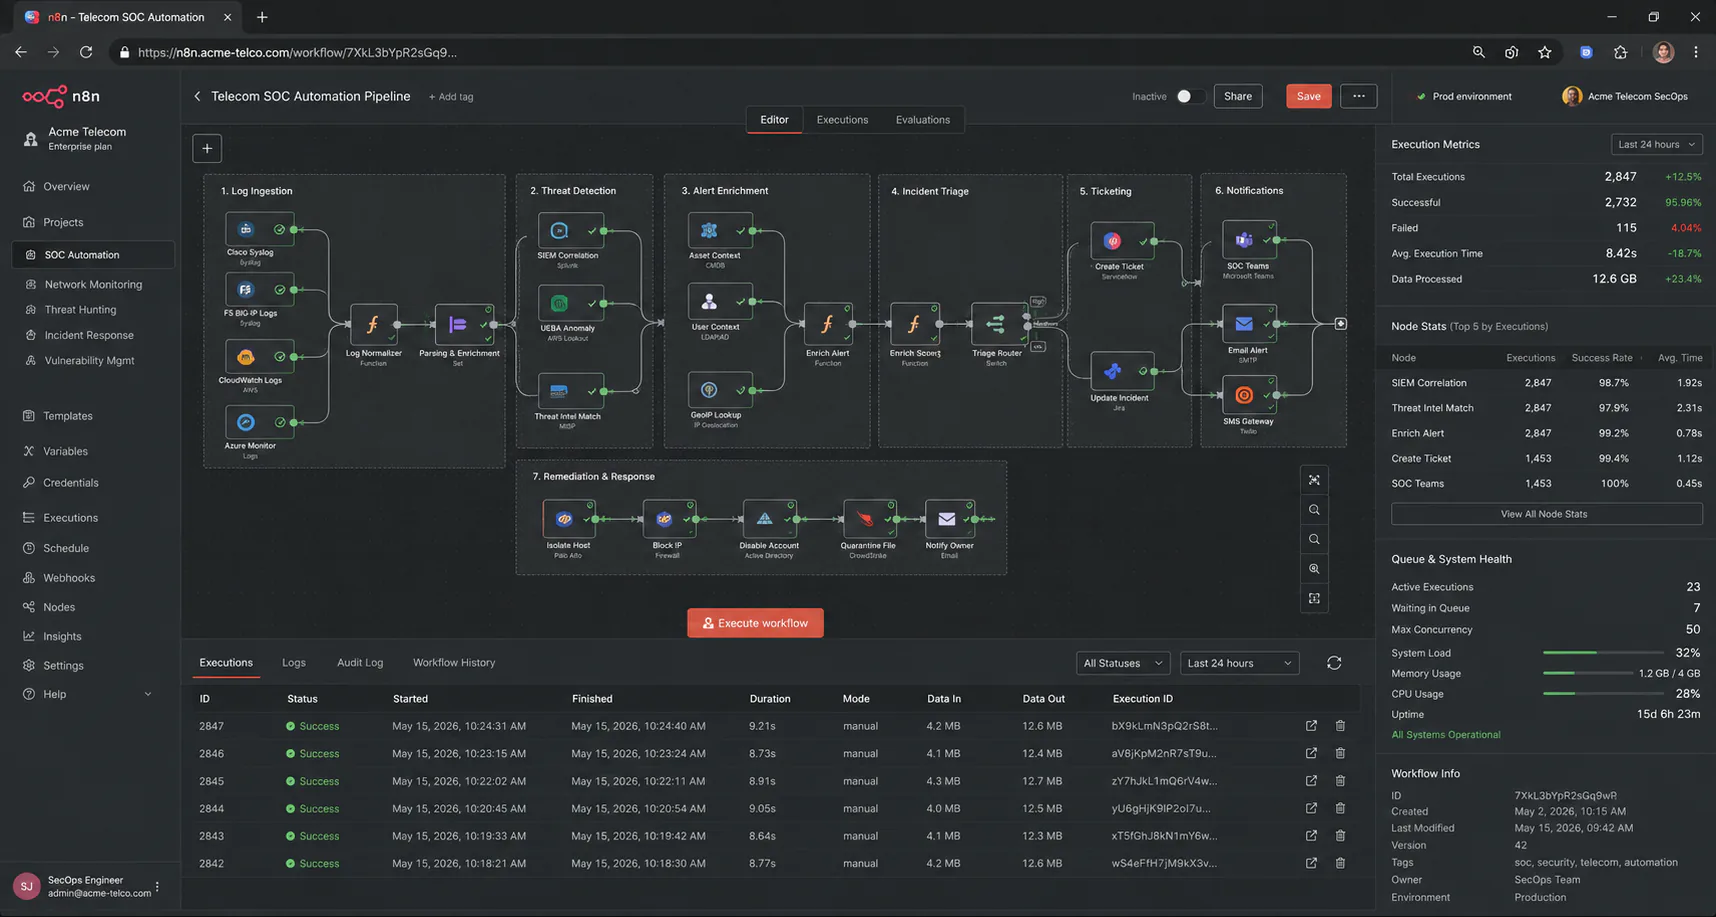This screenshot has height=917, width=1716.
Task: Open the Create Ticket node
Action: [1122, 241]
